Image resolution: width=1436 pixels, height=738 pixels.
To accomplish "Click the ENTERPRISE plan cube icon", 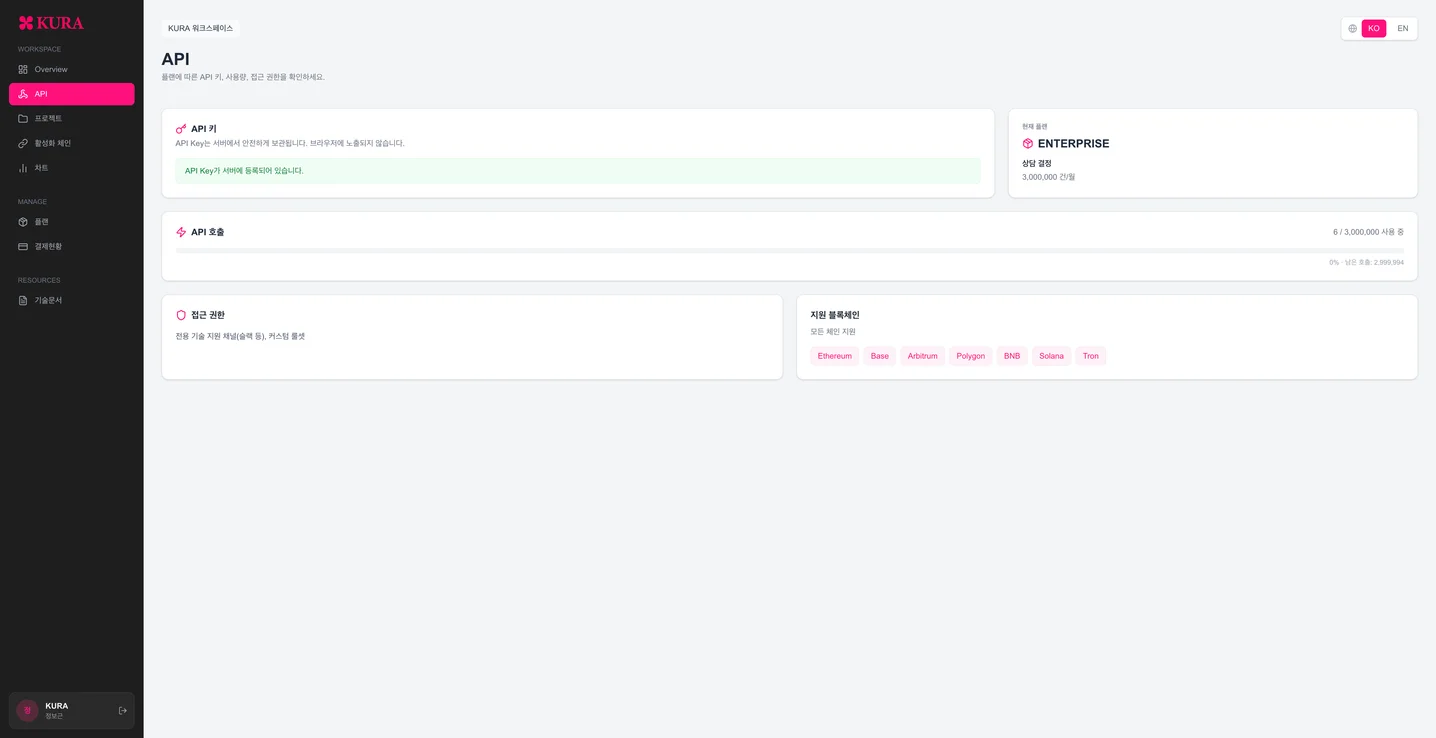I will click(x=1028, y=144).
